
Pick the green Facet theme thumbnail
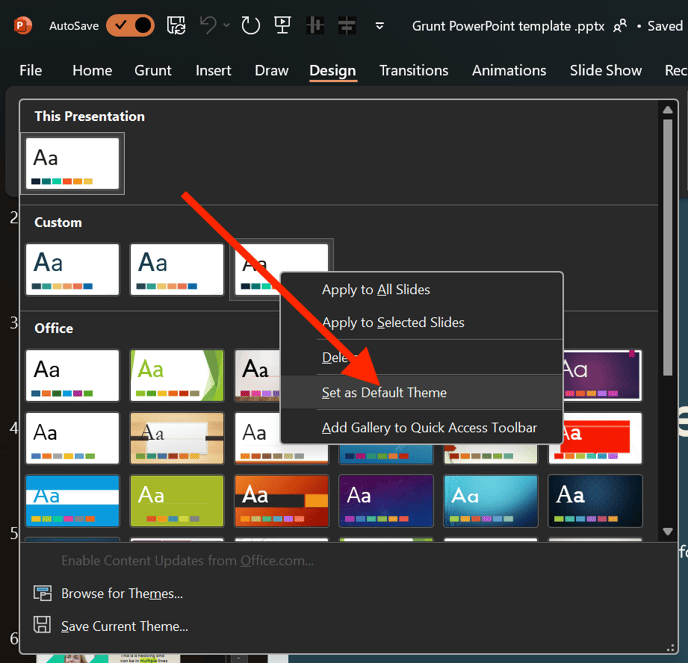[x=177, y=375]
